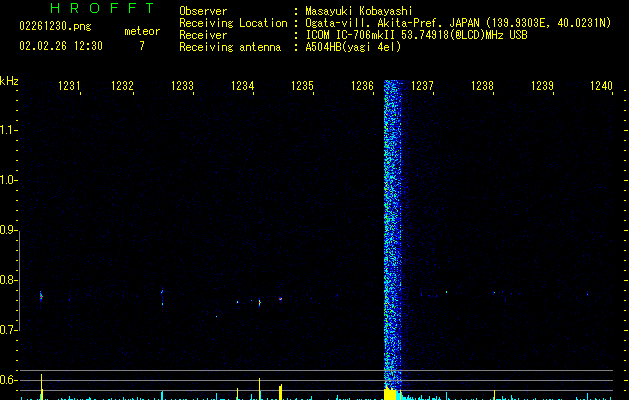Click the faint vertical echo before 1233
Image resolution: width=629 pixels, height=400 pixels.
tap(162, 297)
